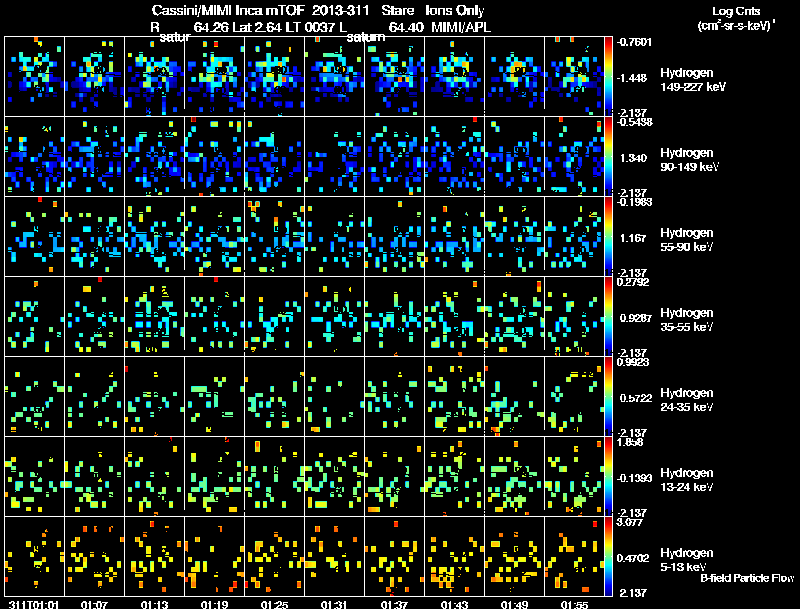The height and width of the screenshot is (609, 800).
Task: Click the -0.7601 color scale maximum
Action: 633,42
